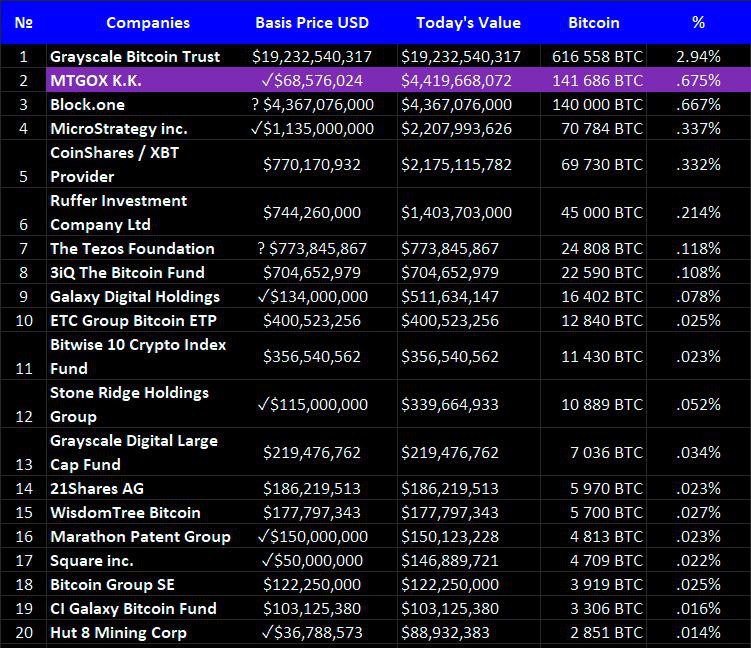Select the CoinShares / XBT Provider cell
751x648 pixels.
click(x=114, y=164)
